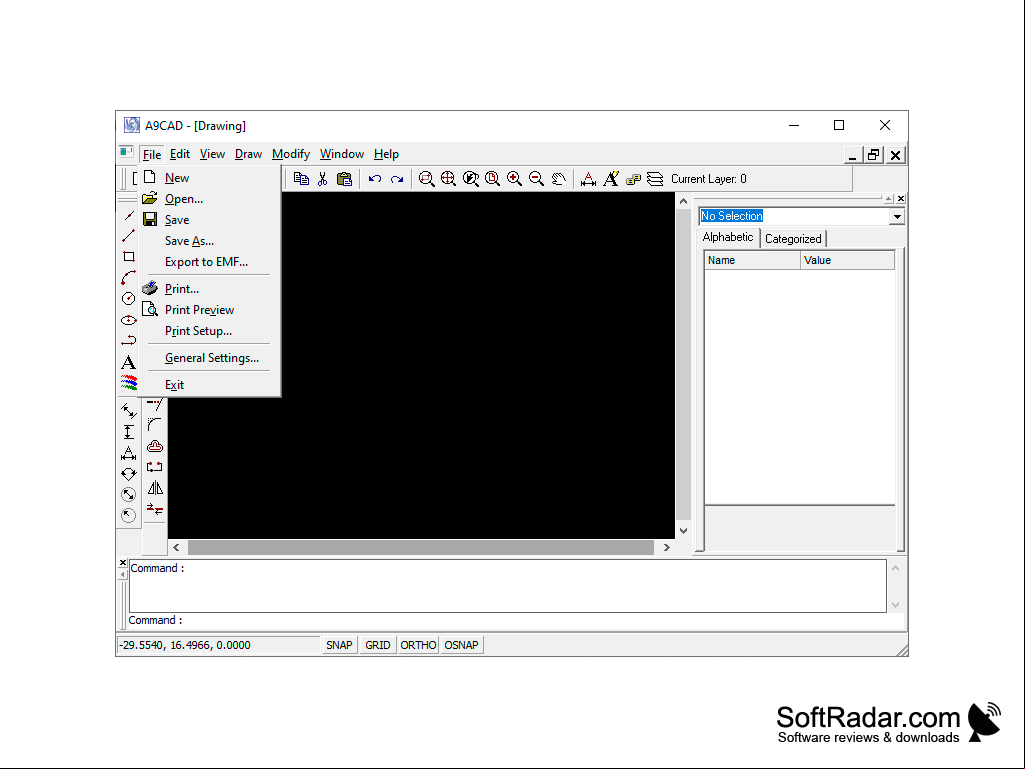Choose Save from the File menu
The height and width of the screenshot is (769, 1025).
pos(209,220)
